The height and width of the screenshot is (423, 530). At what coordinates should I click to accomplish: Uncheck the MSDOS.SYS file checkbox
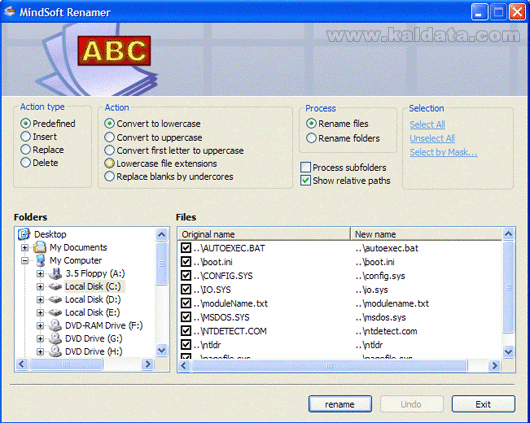(186, 317)
